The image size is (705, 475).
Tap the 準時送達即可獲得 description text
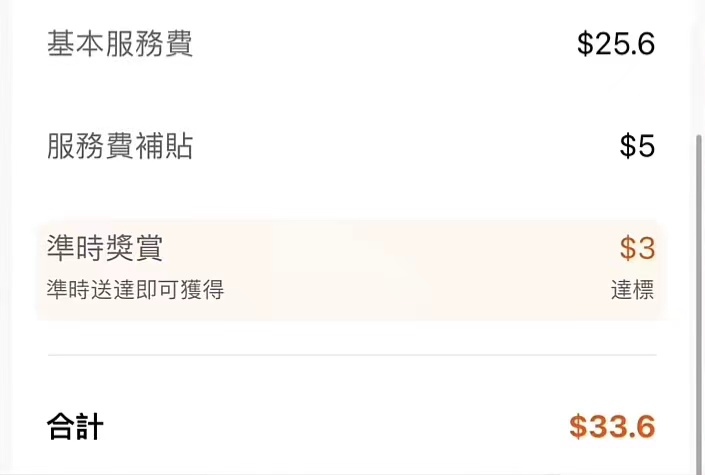pos(135,290)
